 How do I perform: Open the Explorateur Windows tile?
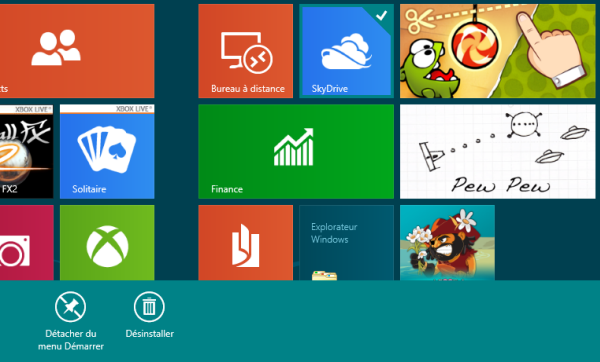point(346,243)
